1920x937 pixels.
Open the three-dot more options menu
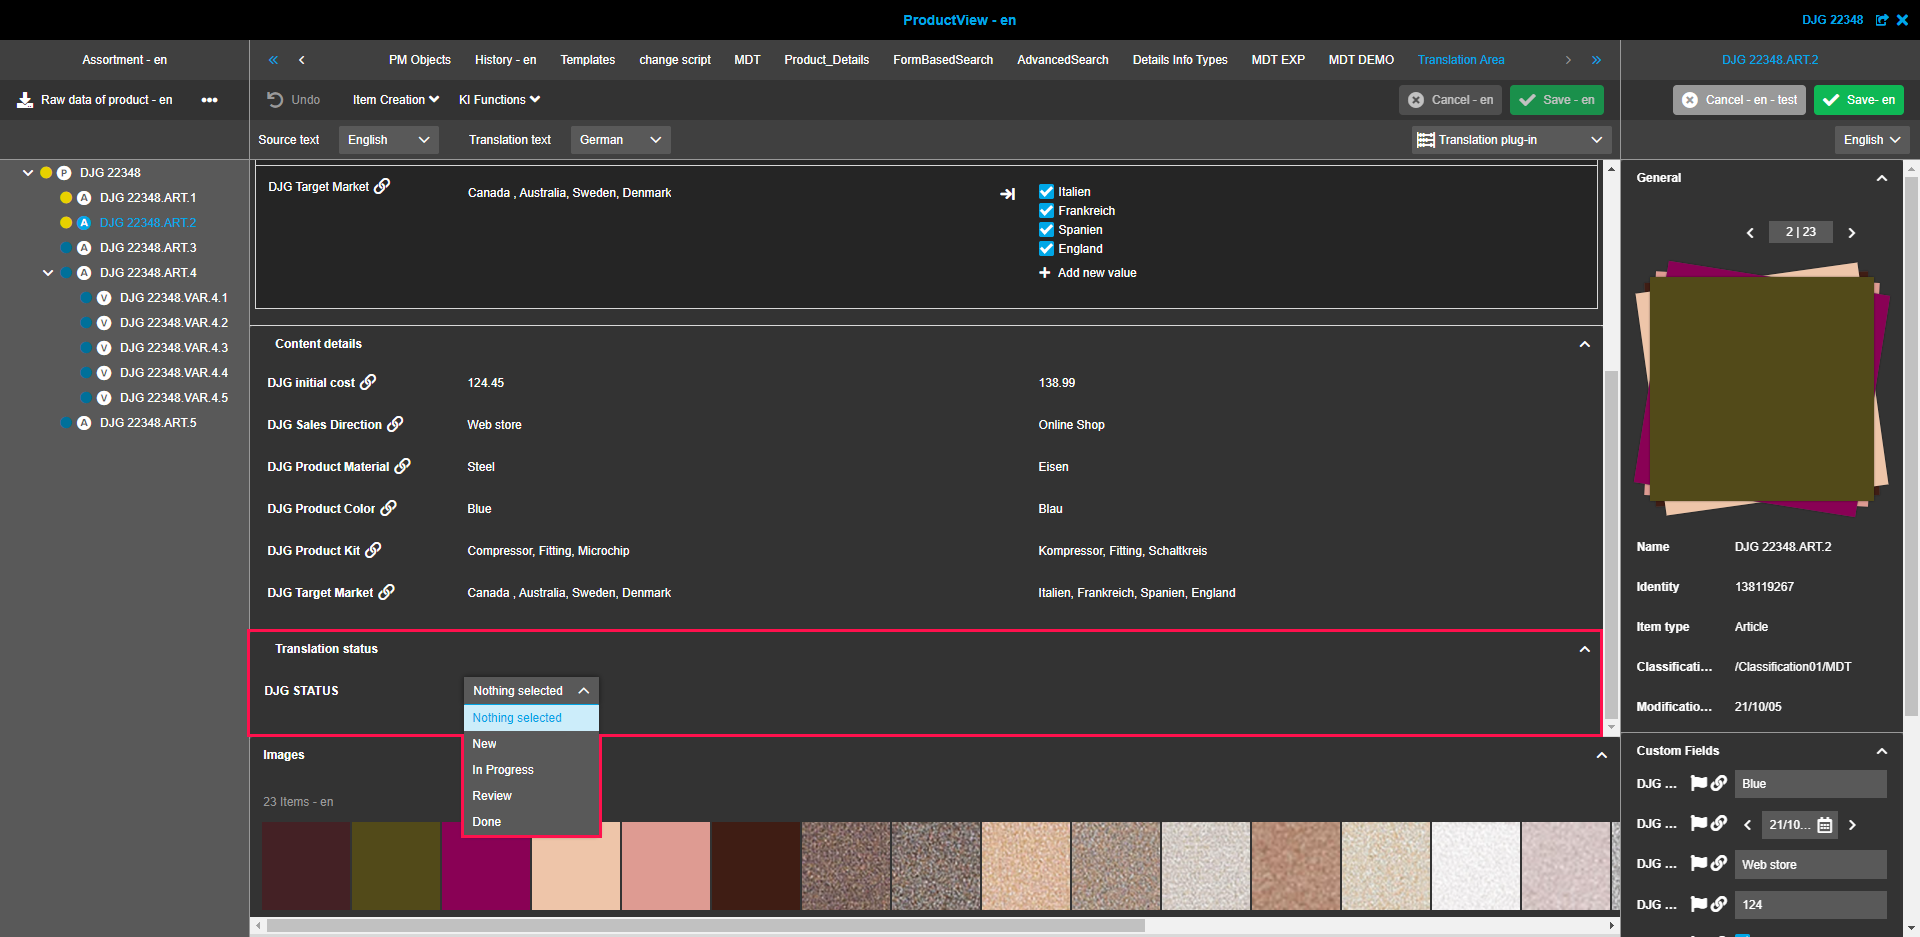tap(209, 100)
